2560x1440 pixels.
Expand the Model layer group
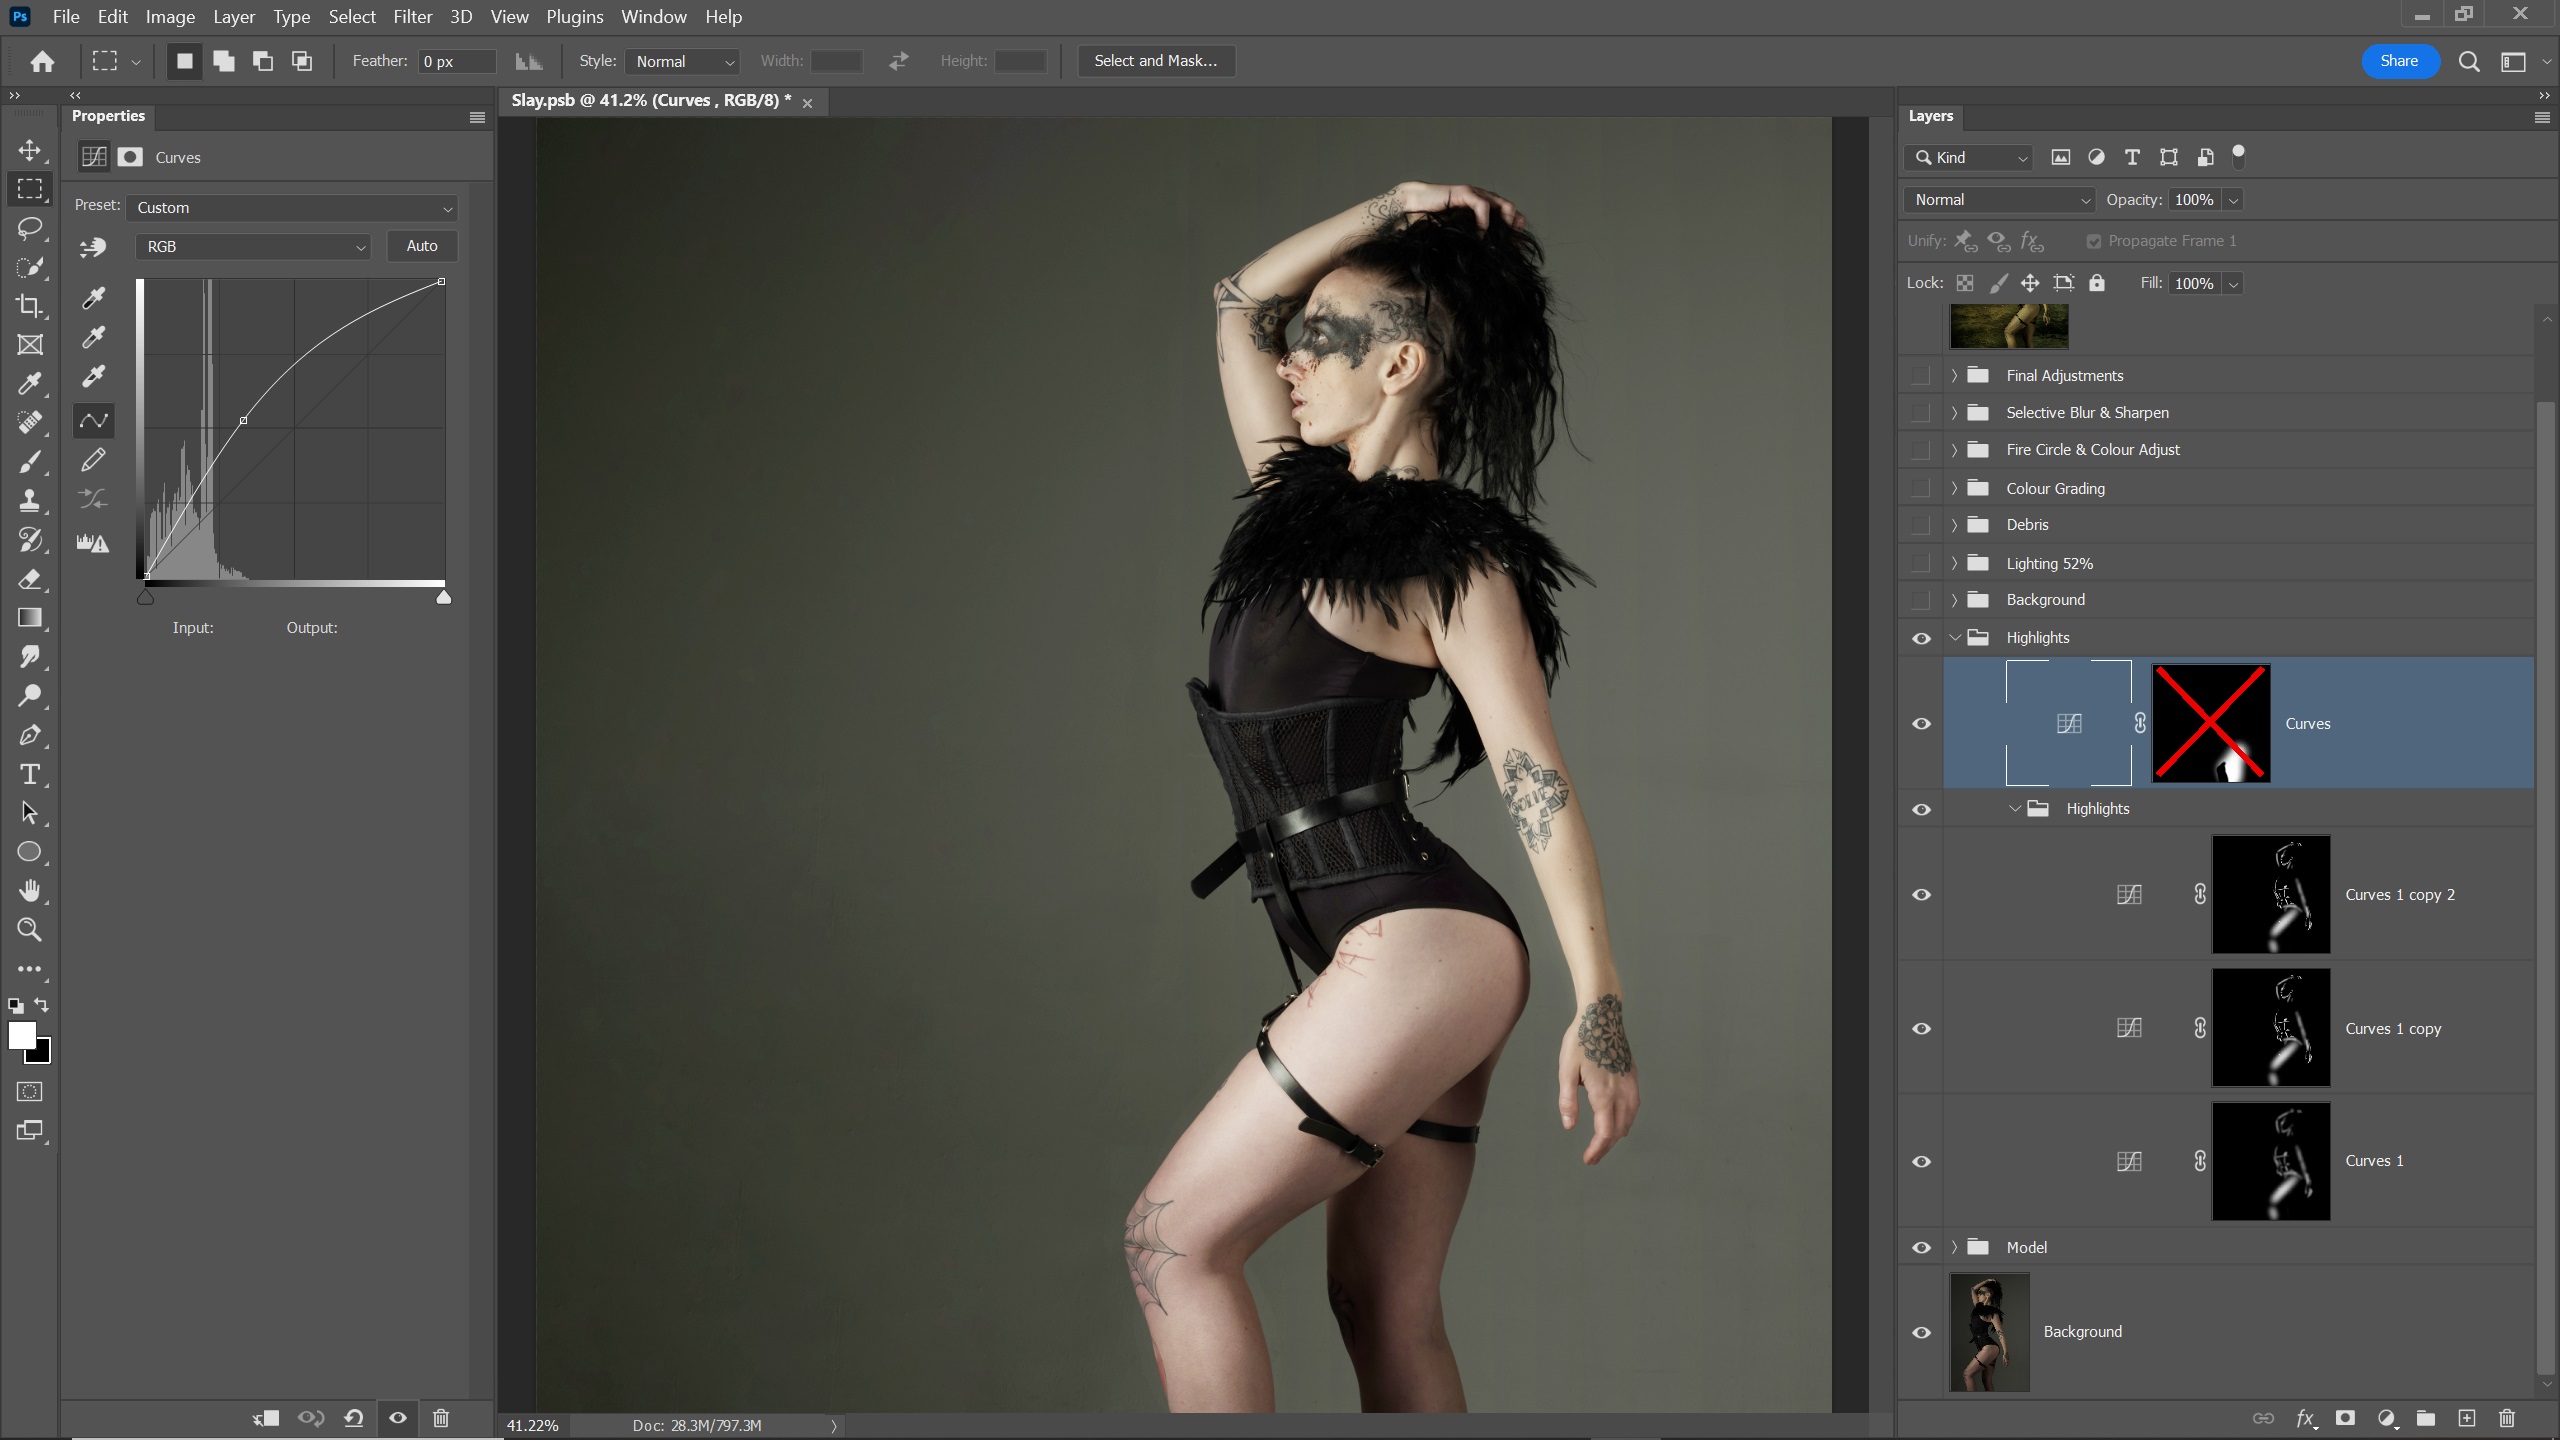pyautogui.click(x=1954, y=1247)
